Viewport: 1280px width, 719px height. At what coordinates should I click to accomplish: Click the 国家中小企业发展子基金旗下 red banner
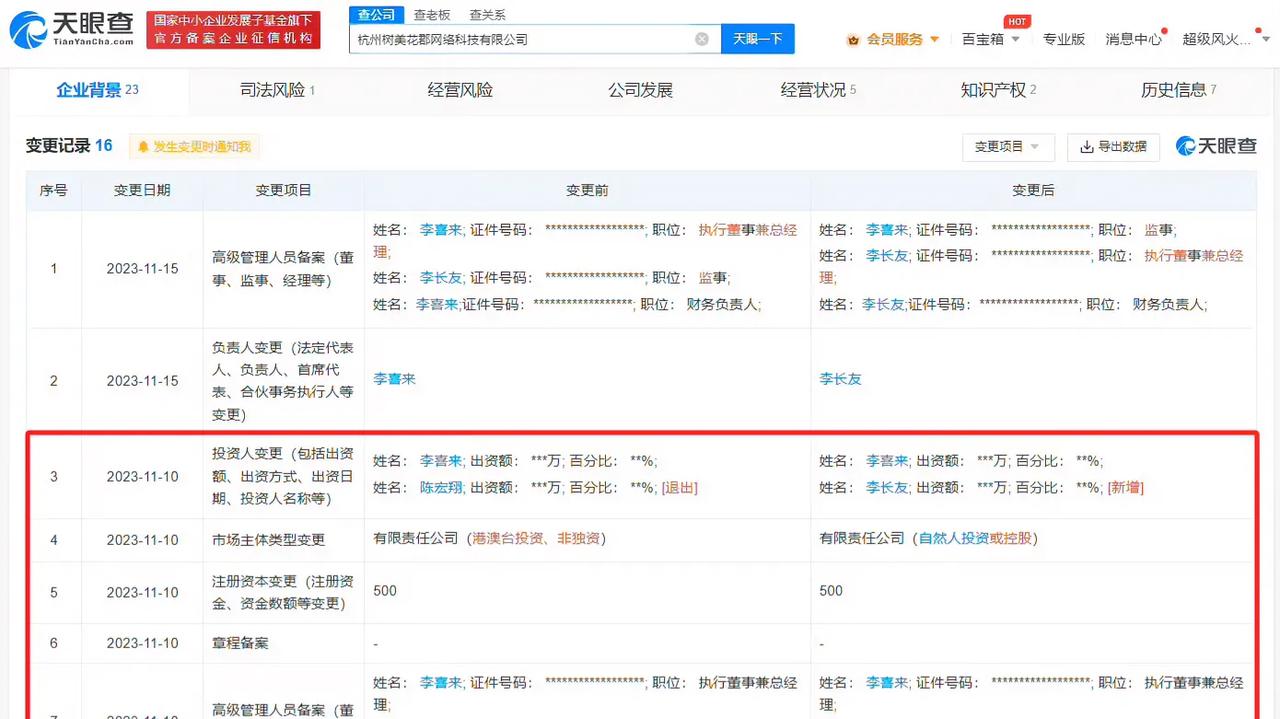point(233,30)
